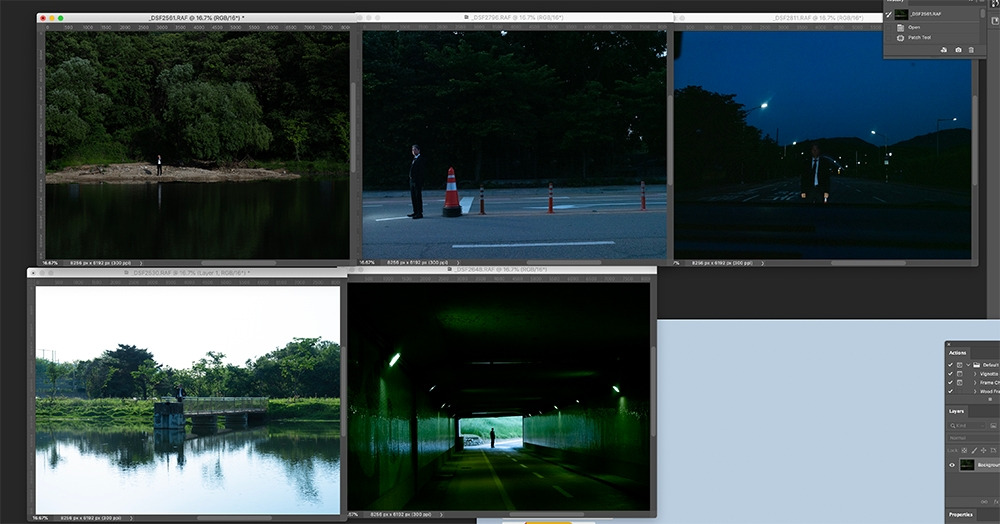Collapse the Default Actions folder

coord(968,365)
